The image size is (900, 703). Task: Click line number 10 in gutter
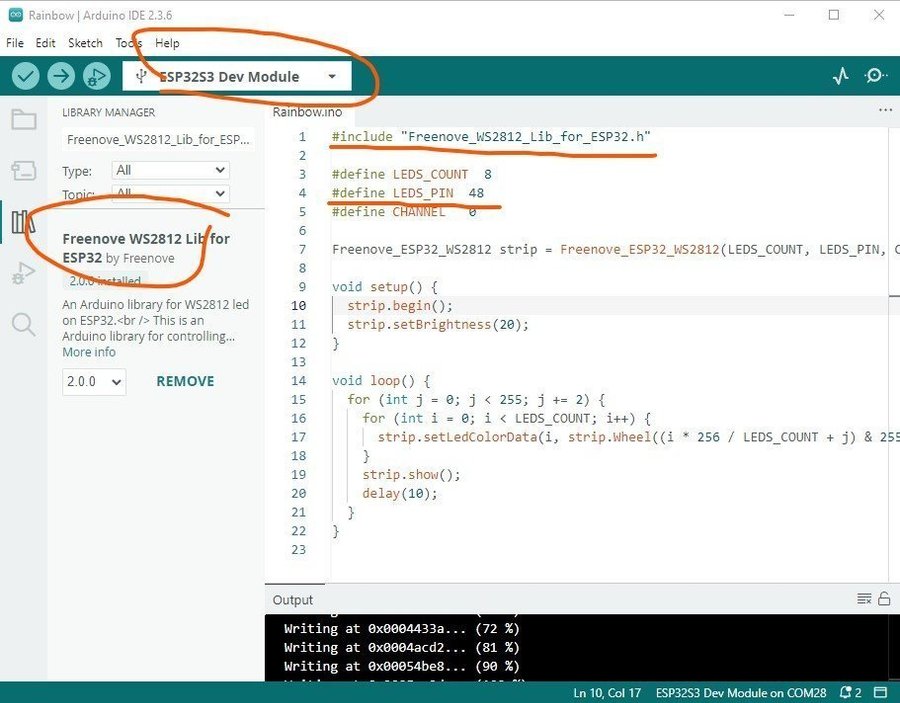[298, 305]
